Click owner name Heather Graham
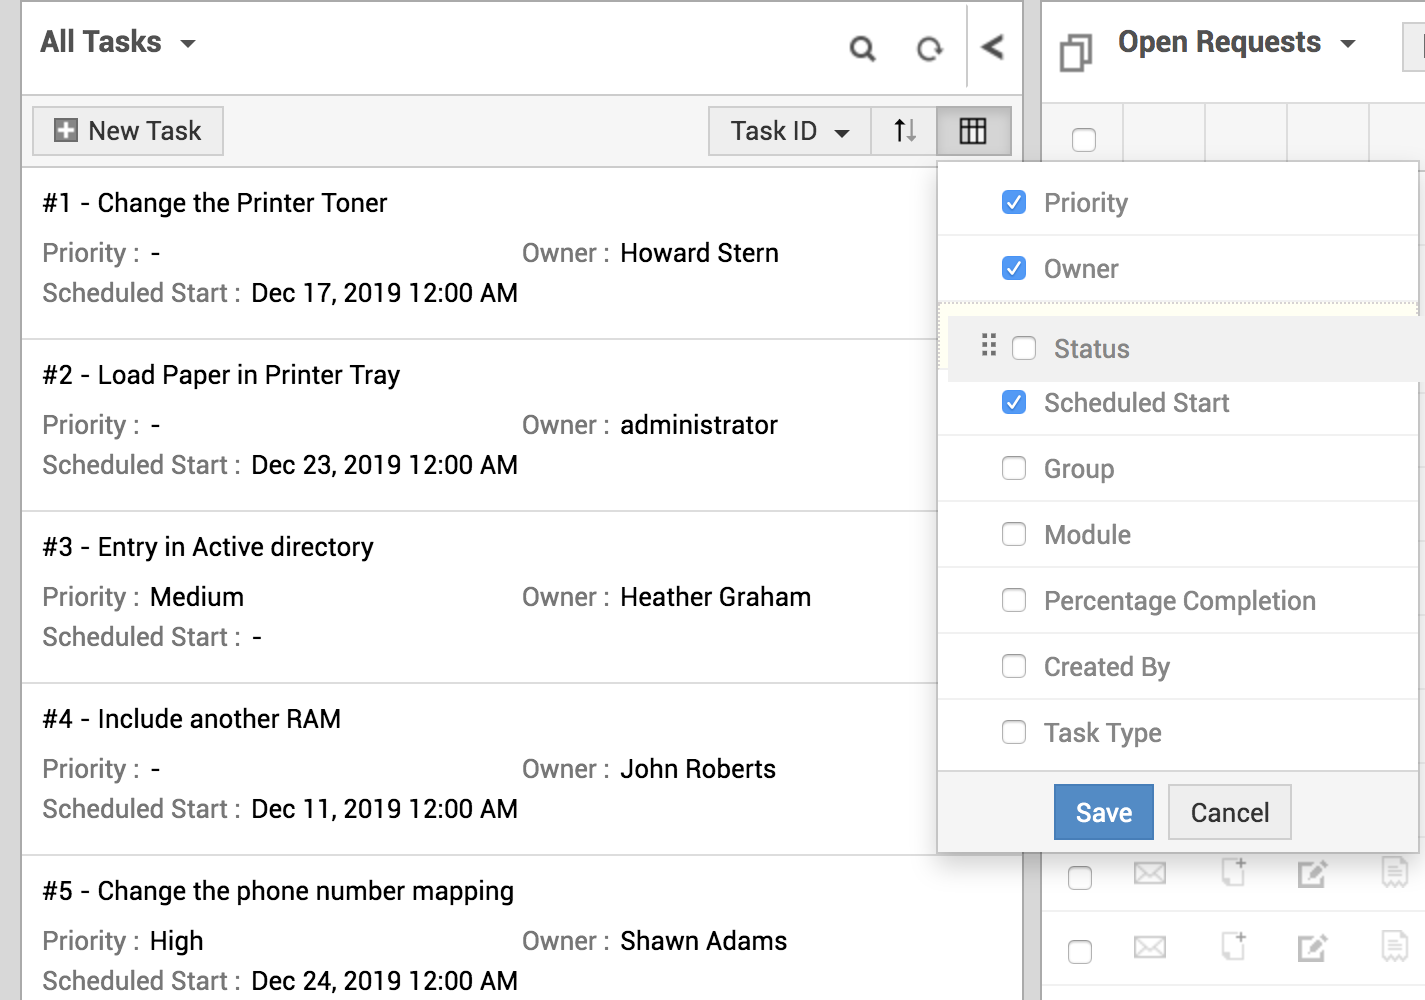The height and width of the screenshot is (1000, 1425). pyautogui.click(x=716, y=597)
